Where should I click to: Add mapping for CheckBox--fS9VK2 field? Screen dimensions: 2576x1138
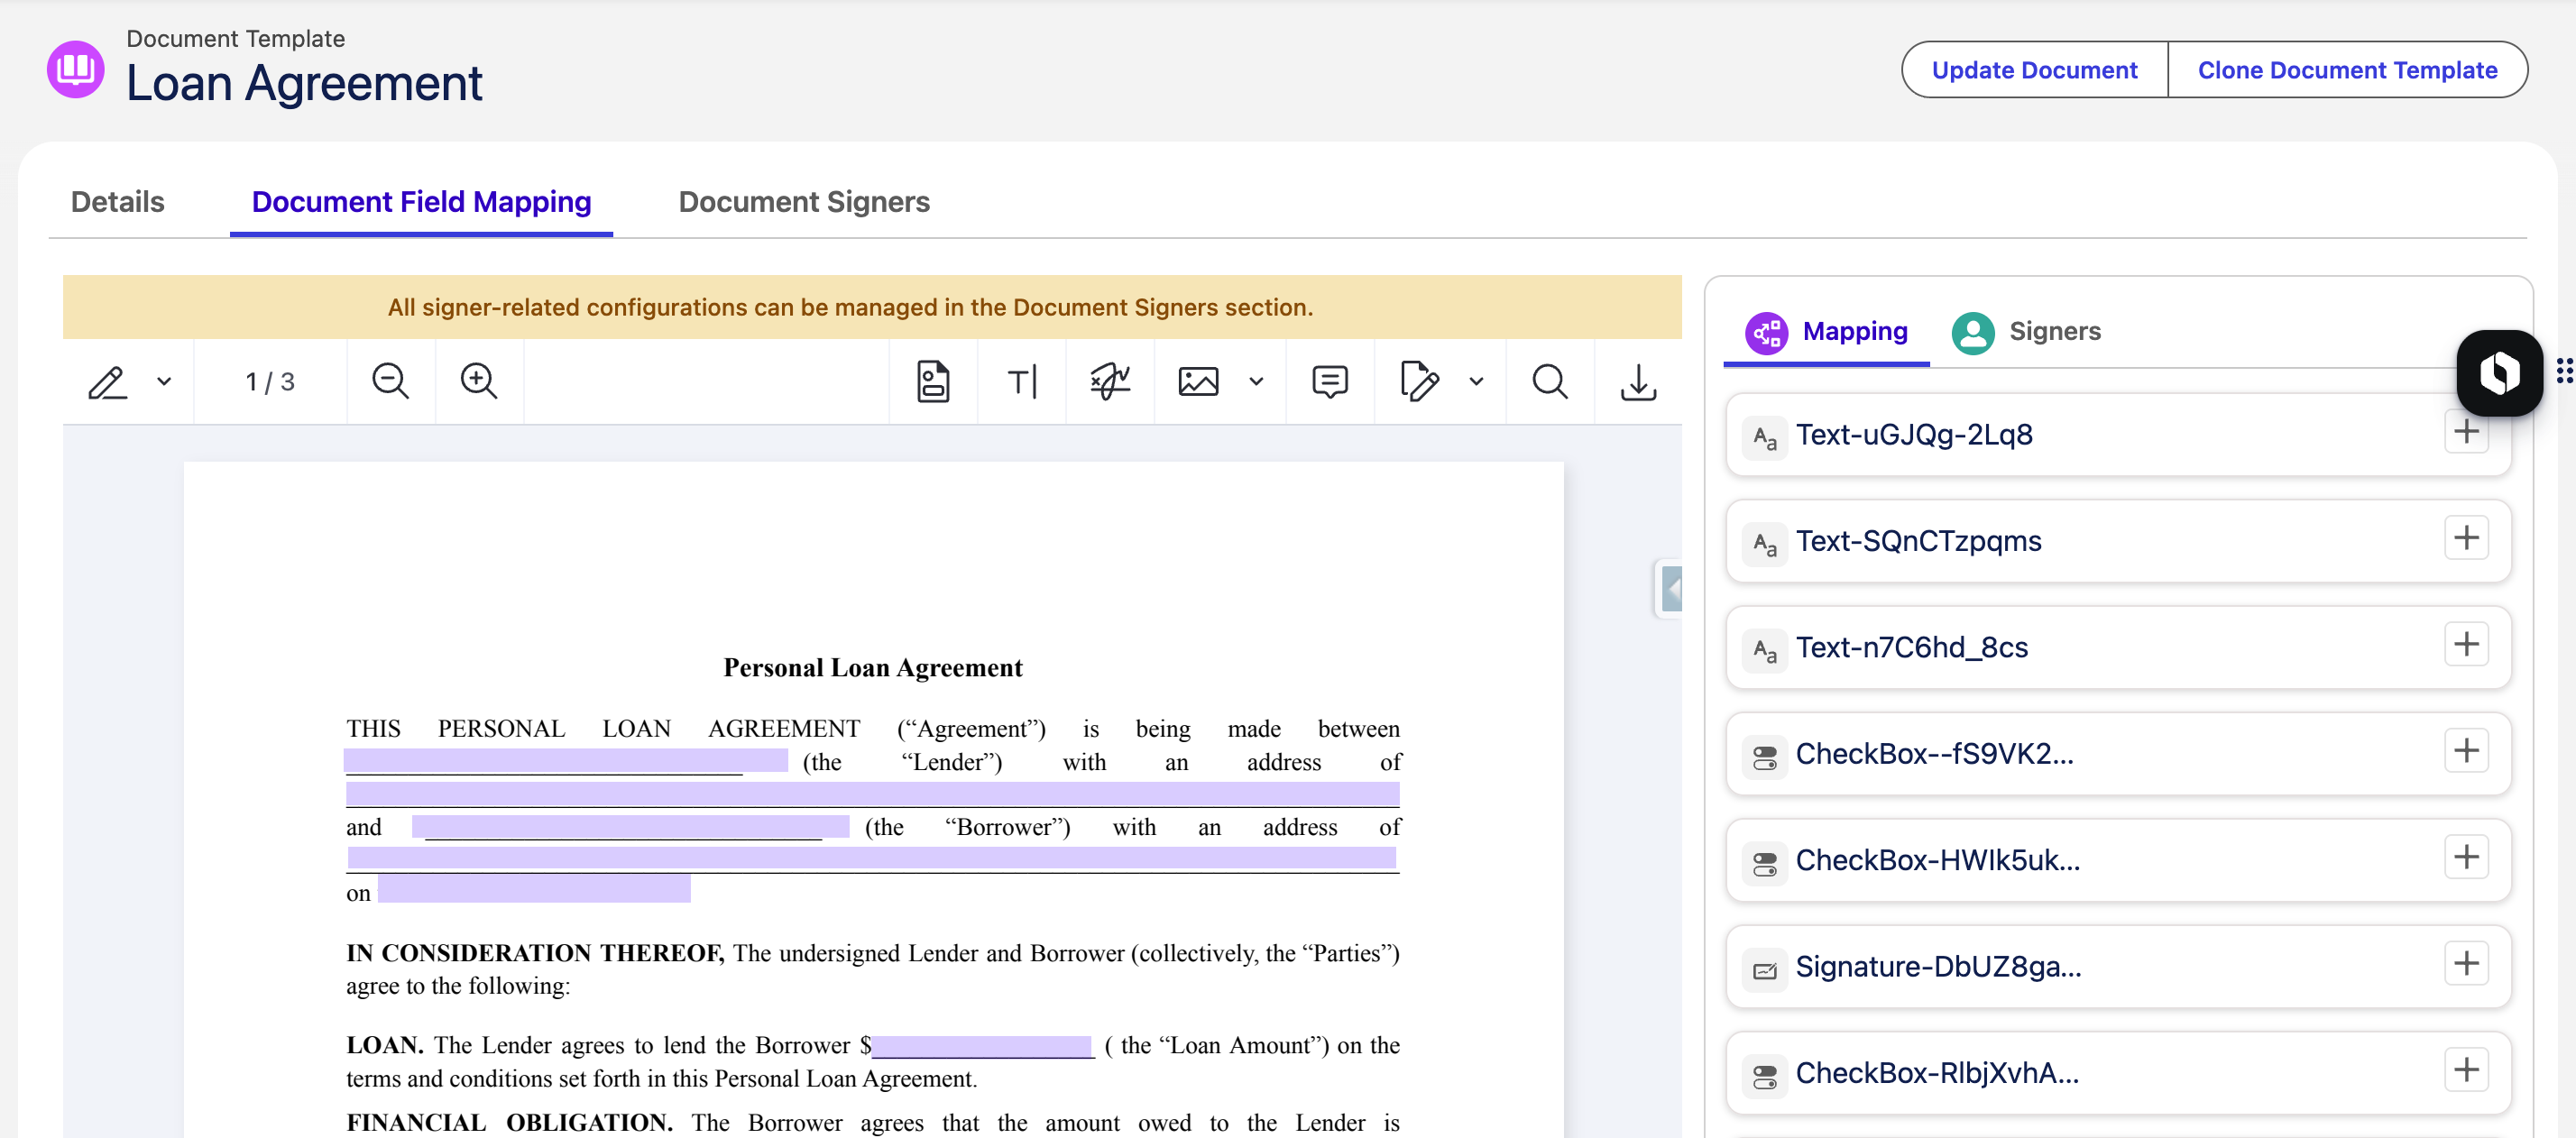pos(2466,751)
